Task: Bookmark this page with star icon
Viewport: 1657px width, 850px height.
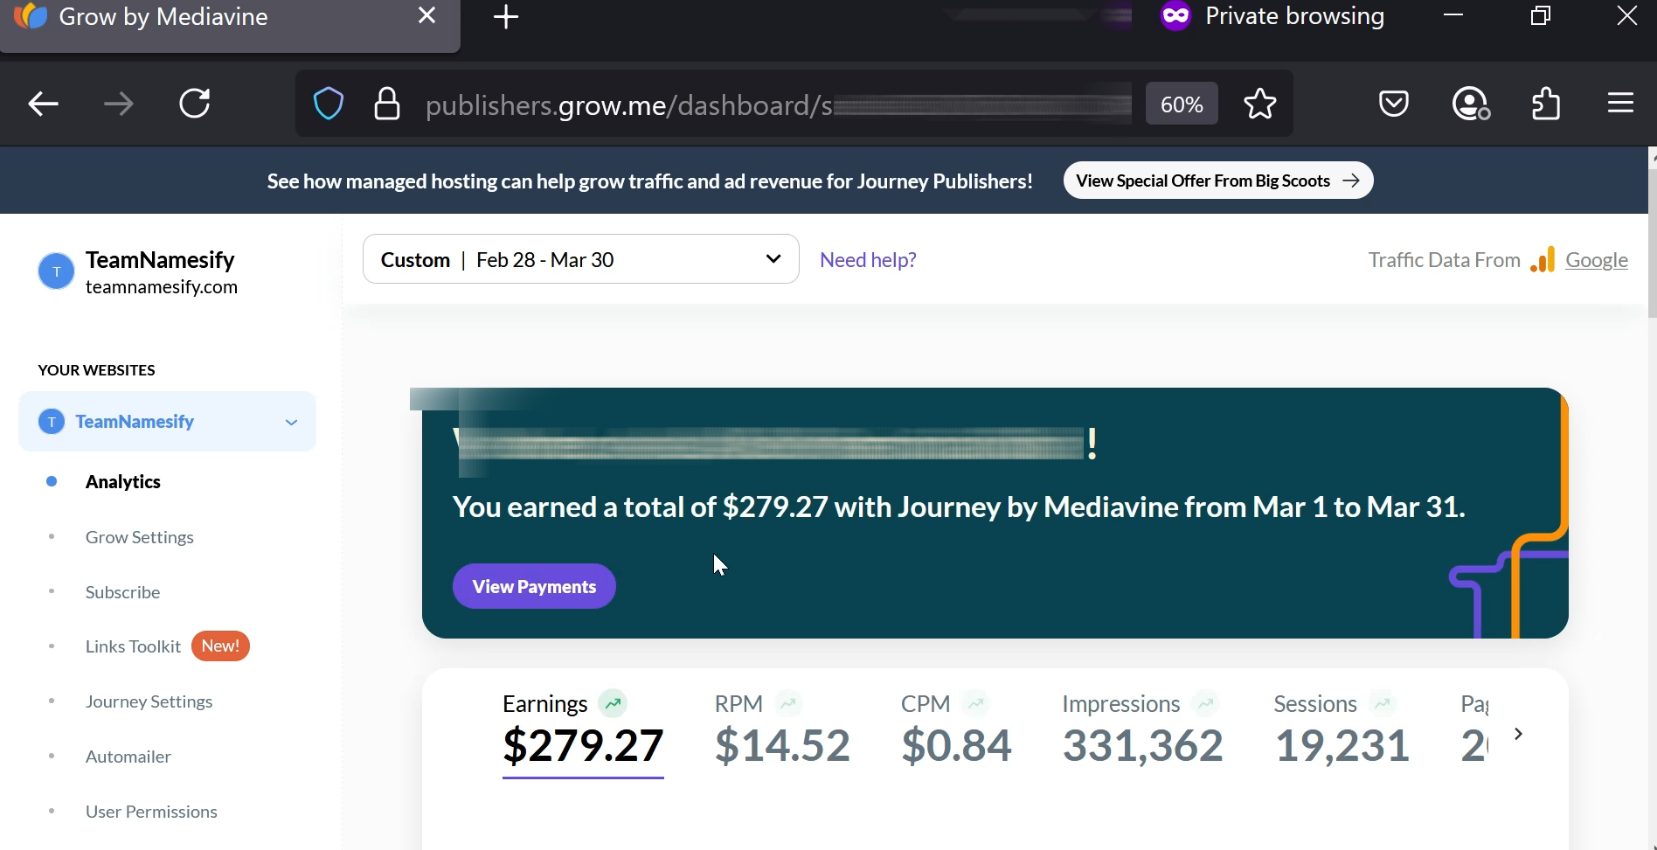Action: pyautogui.click(x=1260, y=104)
